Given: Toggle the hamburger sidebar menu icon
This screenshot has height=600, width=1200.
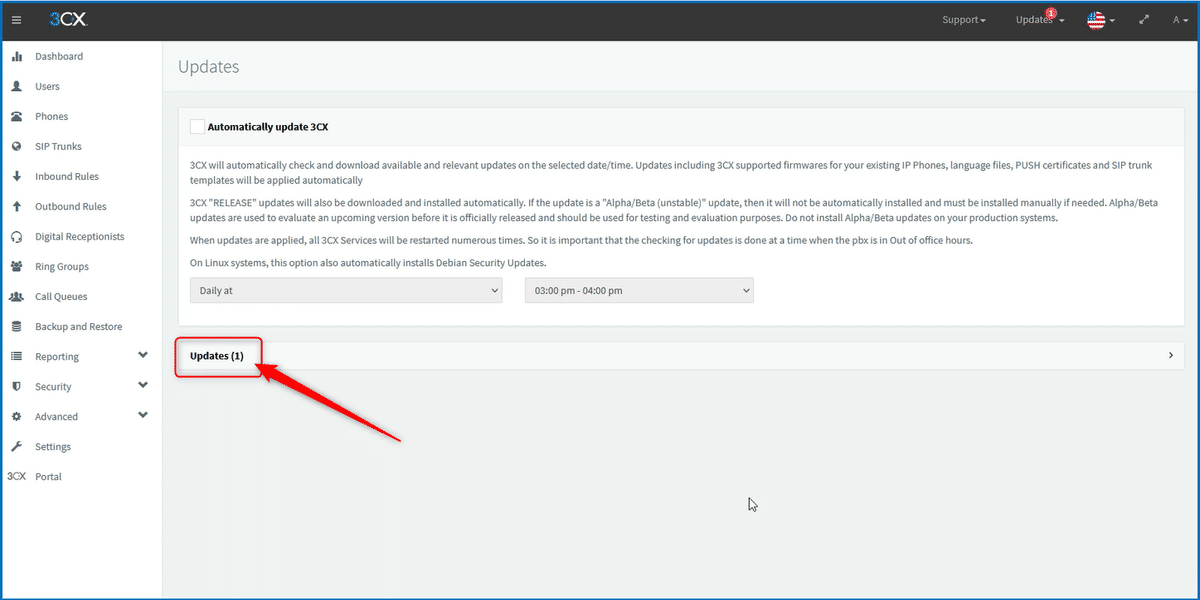Looking at the screenshot, I should 16,20.
